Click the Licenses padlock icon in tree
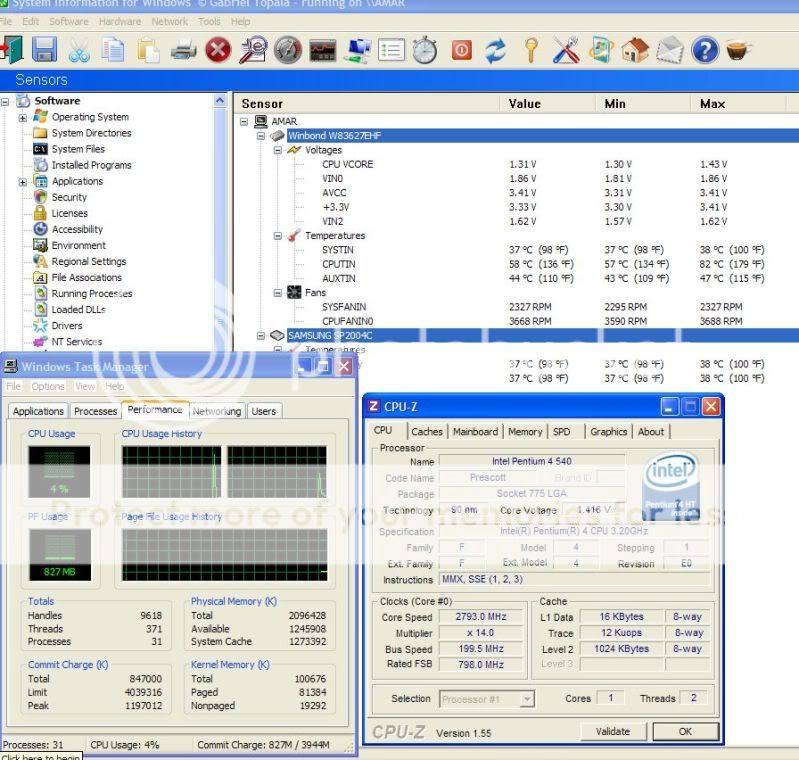 [40, 213]
